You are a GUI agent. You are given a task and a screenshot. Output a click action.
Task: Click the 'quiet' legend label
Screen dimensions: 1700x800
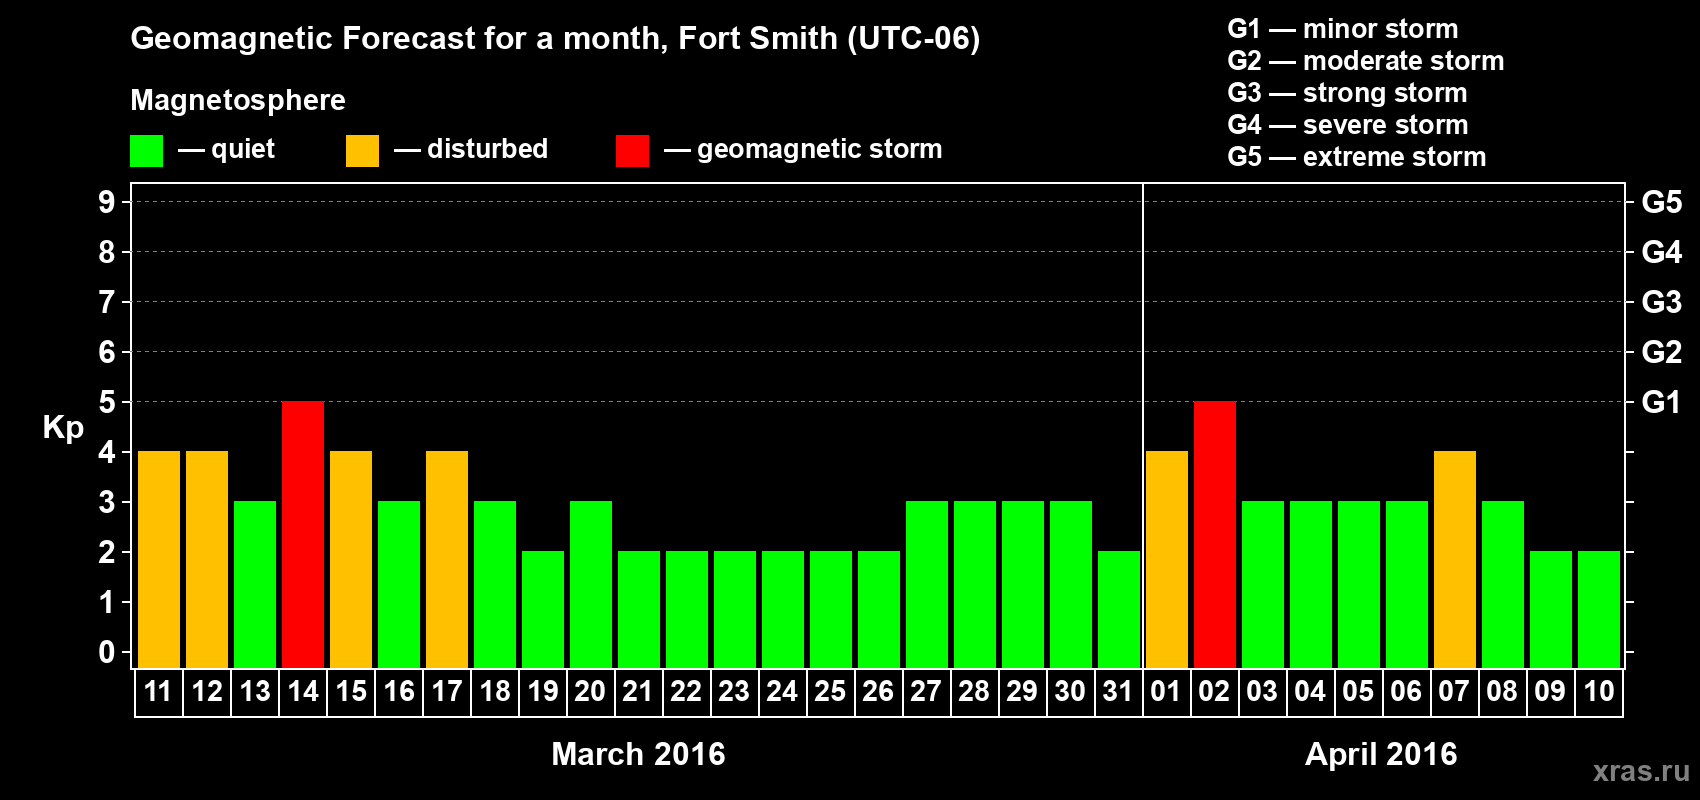[243, 150]
